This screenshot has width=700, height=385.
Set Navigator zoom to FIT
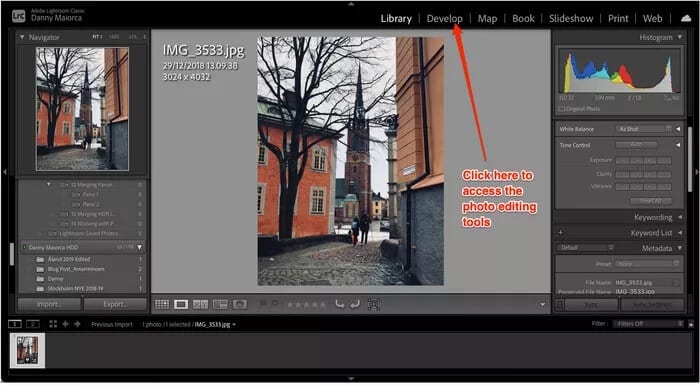pyautogui.click(x=97, y=37)
